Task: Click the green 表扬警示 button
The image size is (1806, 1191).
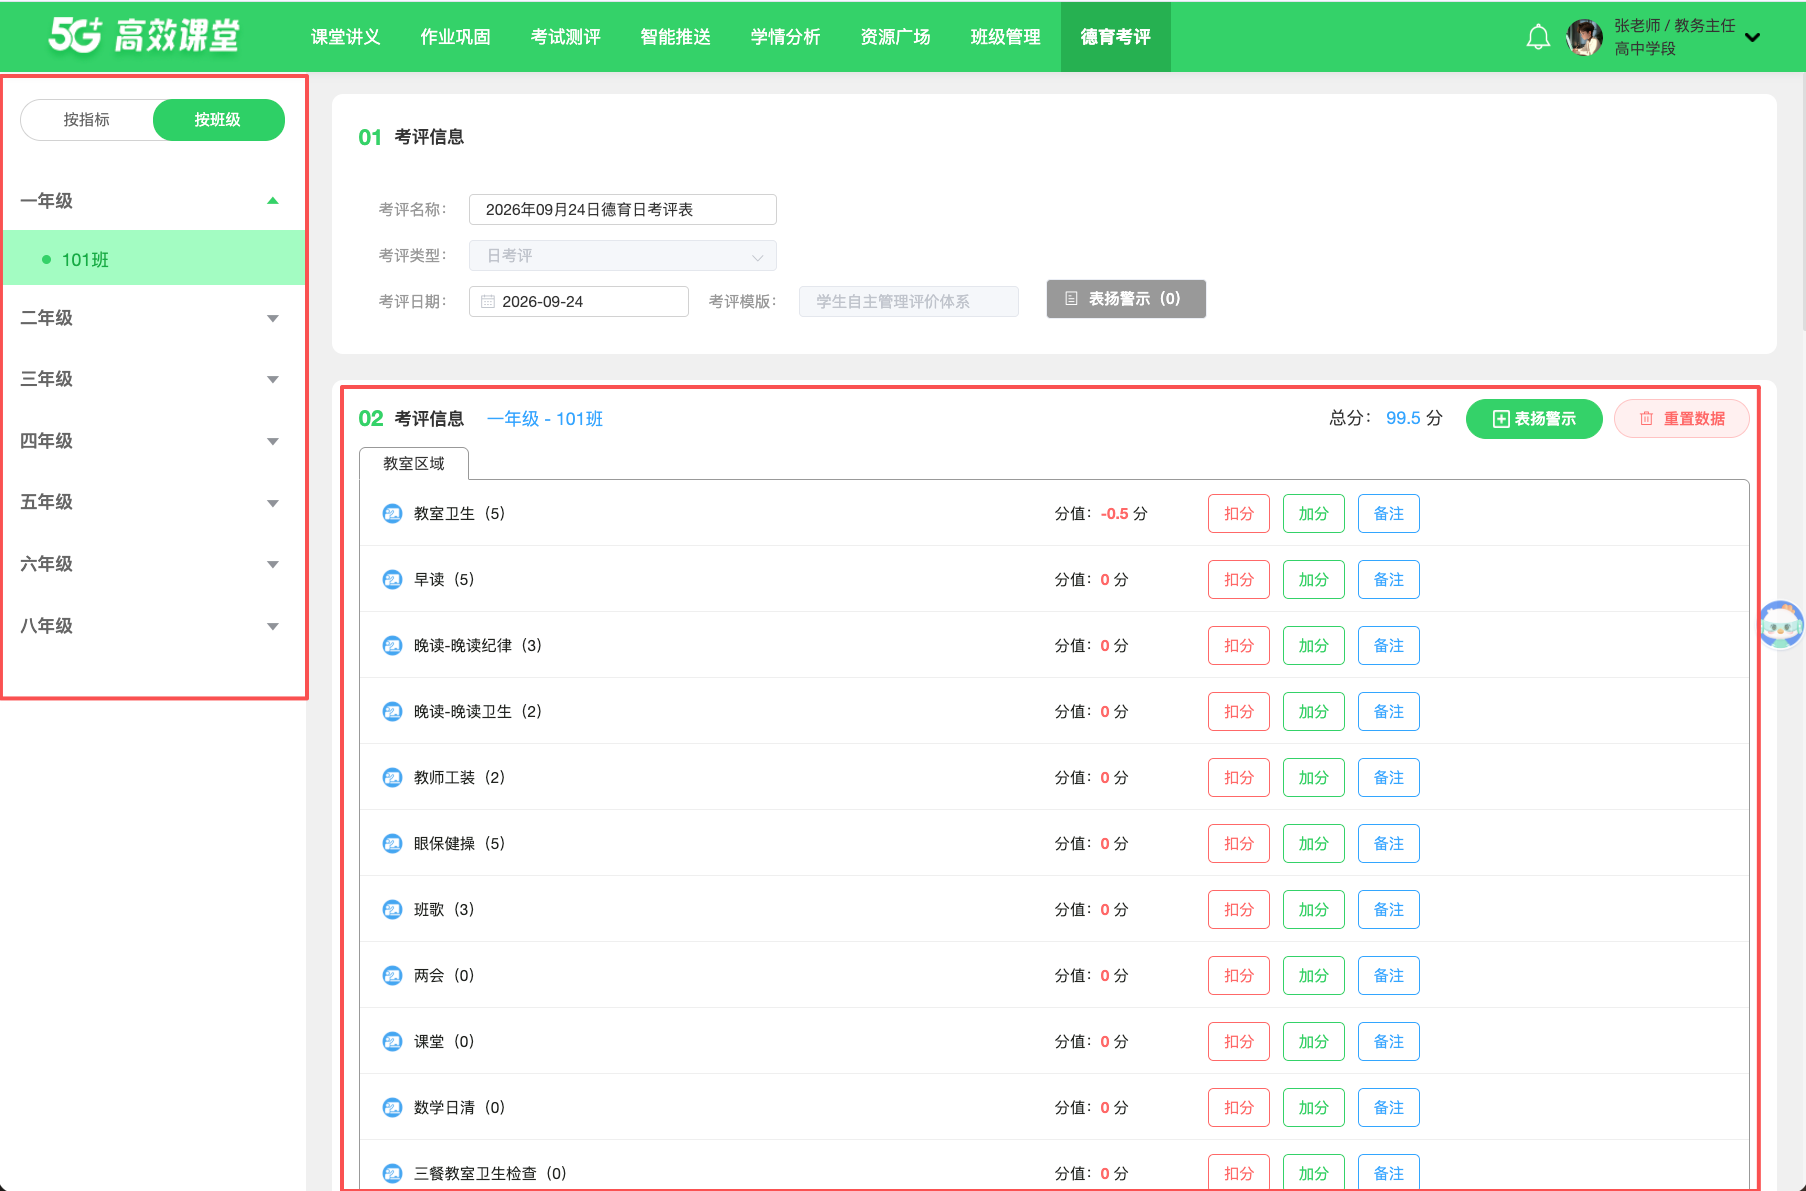Action: (x=1534, y=419)
